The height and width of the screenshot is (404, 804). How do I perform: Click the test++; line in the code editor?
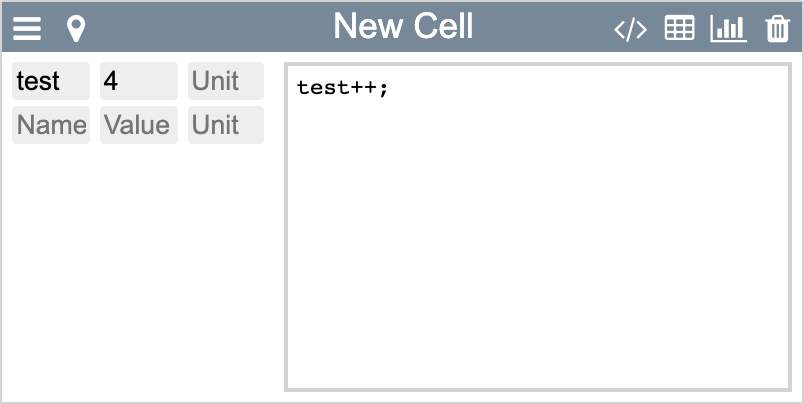[x=341, y=88]
